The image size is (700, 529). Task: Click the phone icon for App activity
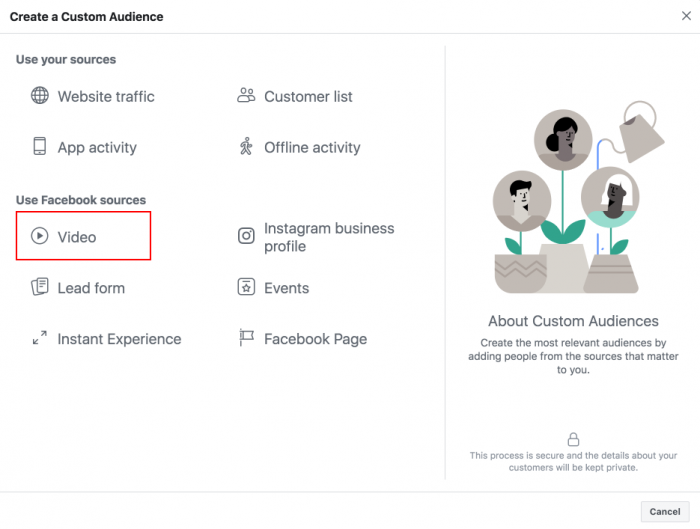pos(40,146)
